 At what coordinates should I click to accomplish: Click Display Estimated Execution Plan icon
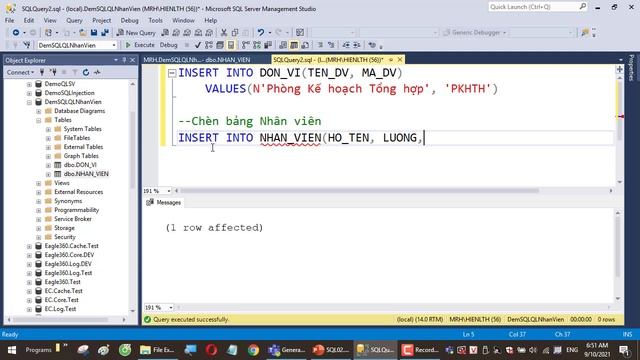pos(209,45)
